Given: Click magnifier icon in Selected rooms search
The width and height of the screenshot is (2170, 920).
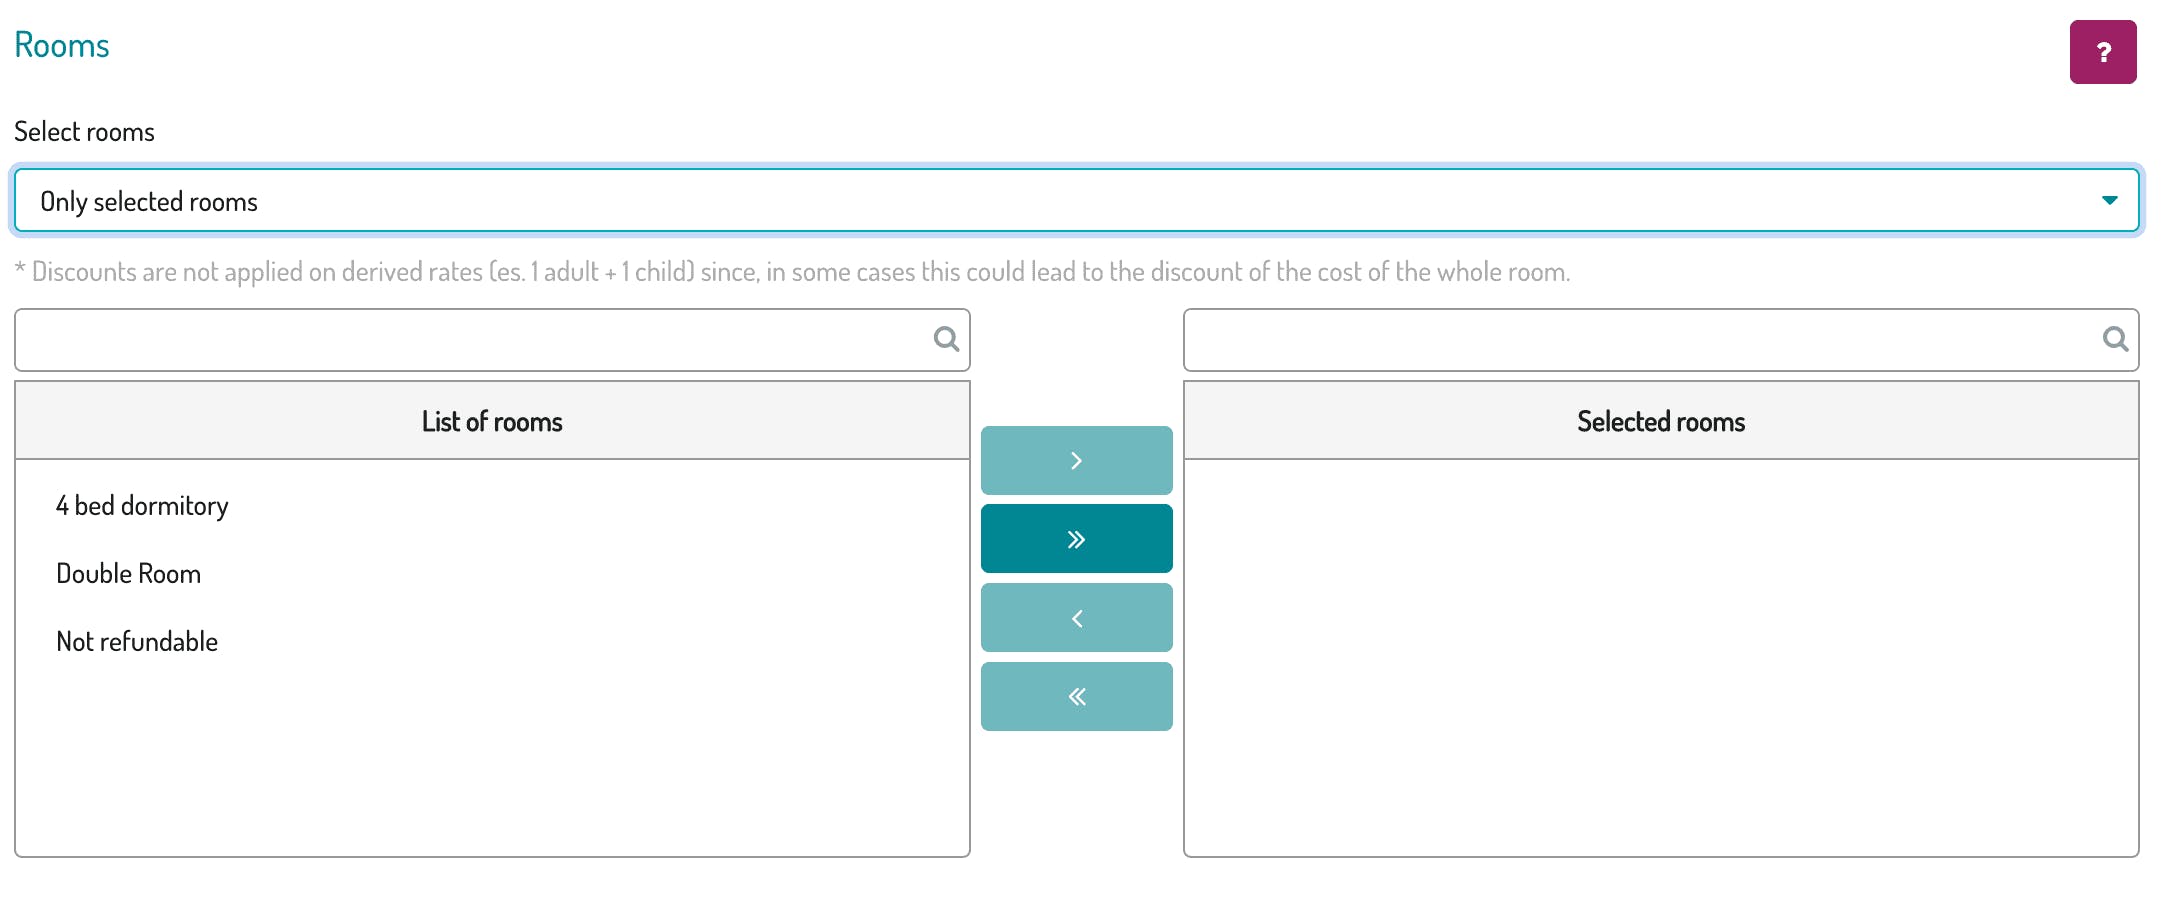Looking at the screenshot, I should (2115, 339).
